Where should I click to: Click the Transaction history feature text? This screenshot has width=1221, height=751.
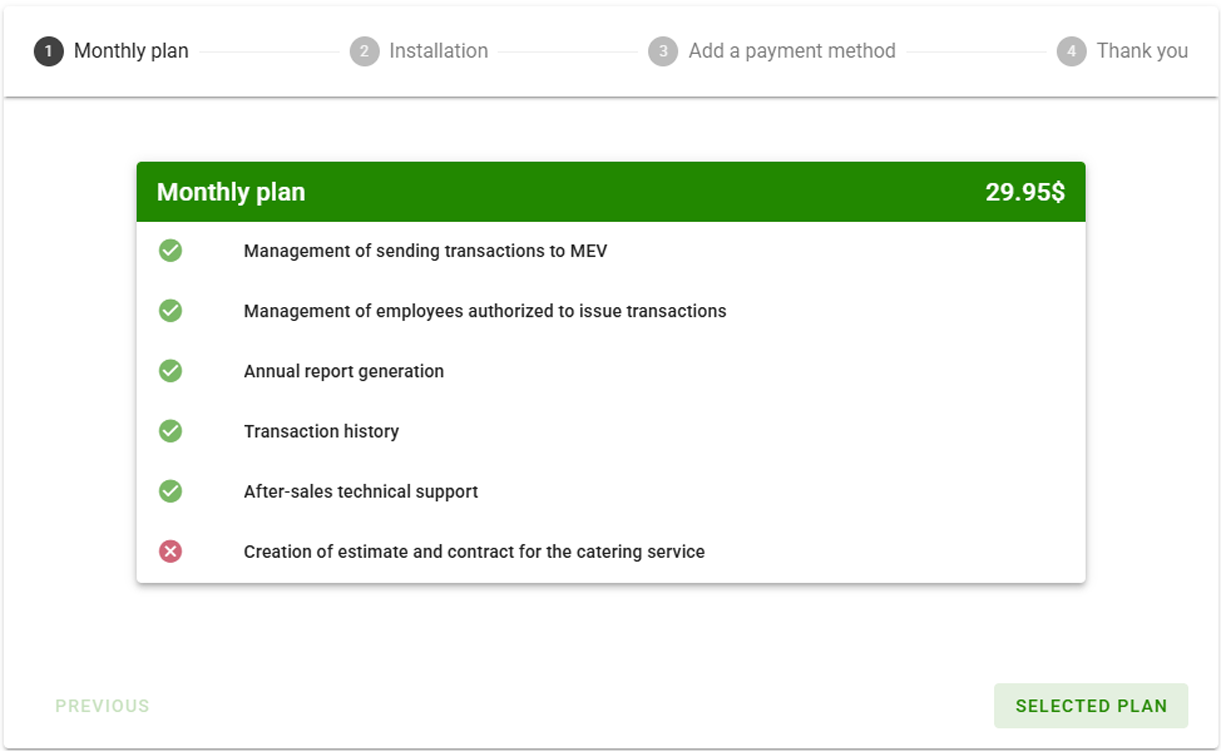coord(321,431)
